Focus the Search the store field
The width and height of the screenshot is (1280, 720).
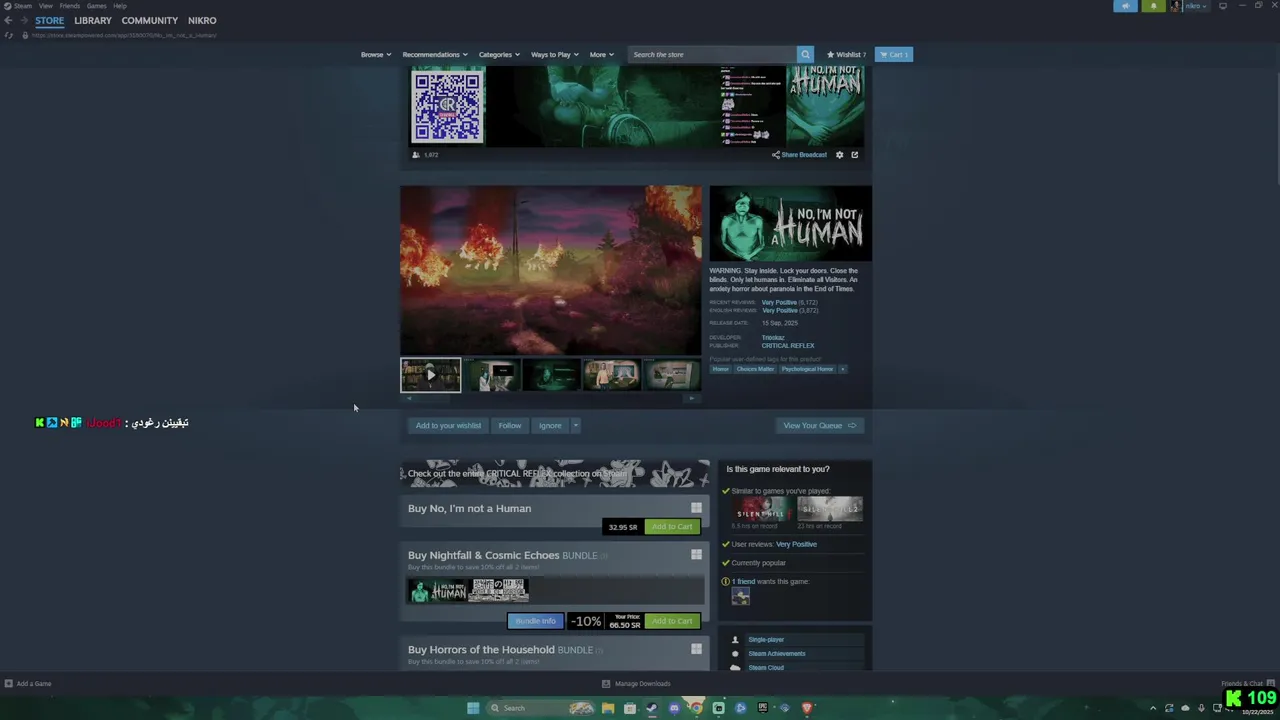click(x=712, y=54)
